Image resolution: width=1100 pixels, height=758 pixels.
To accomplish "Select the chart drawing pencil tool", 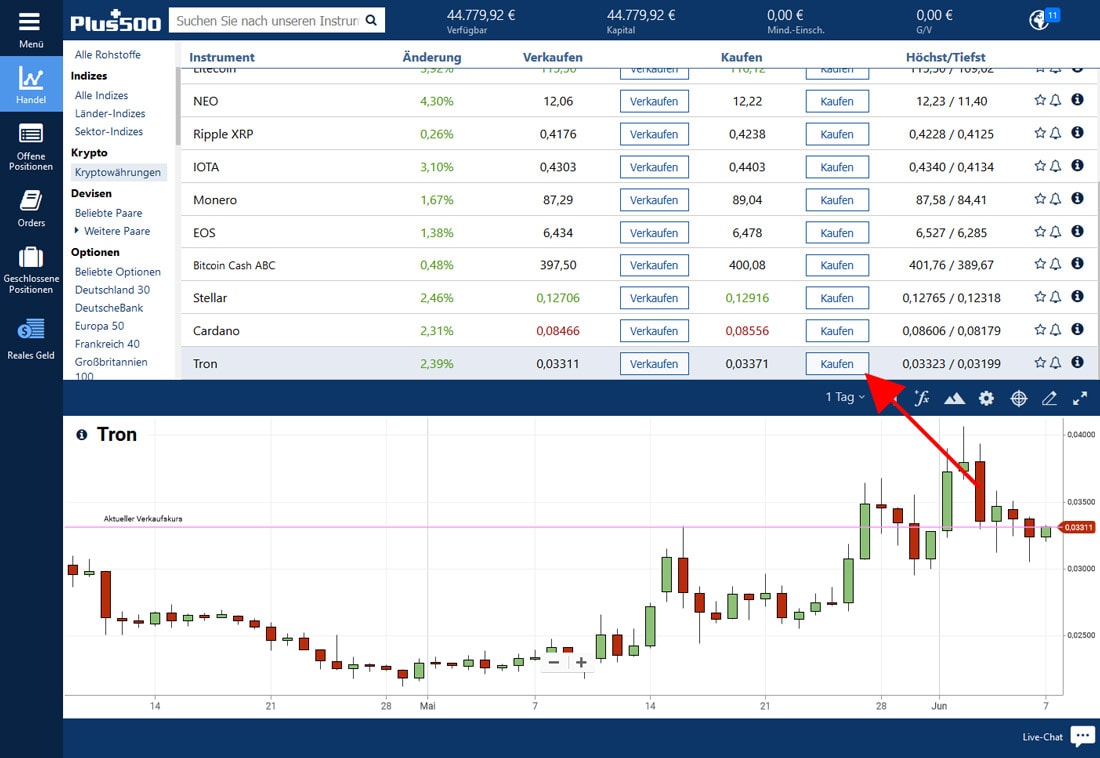I will point(1049,399).
